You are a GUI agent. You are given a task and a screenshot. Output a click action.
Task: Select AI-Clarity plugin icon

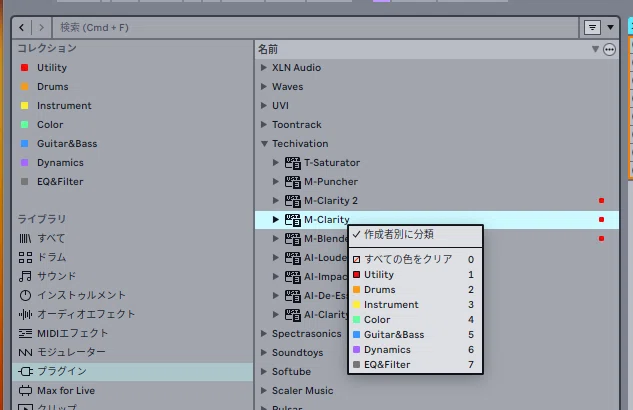(x=293, y=314)
